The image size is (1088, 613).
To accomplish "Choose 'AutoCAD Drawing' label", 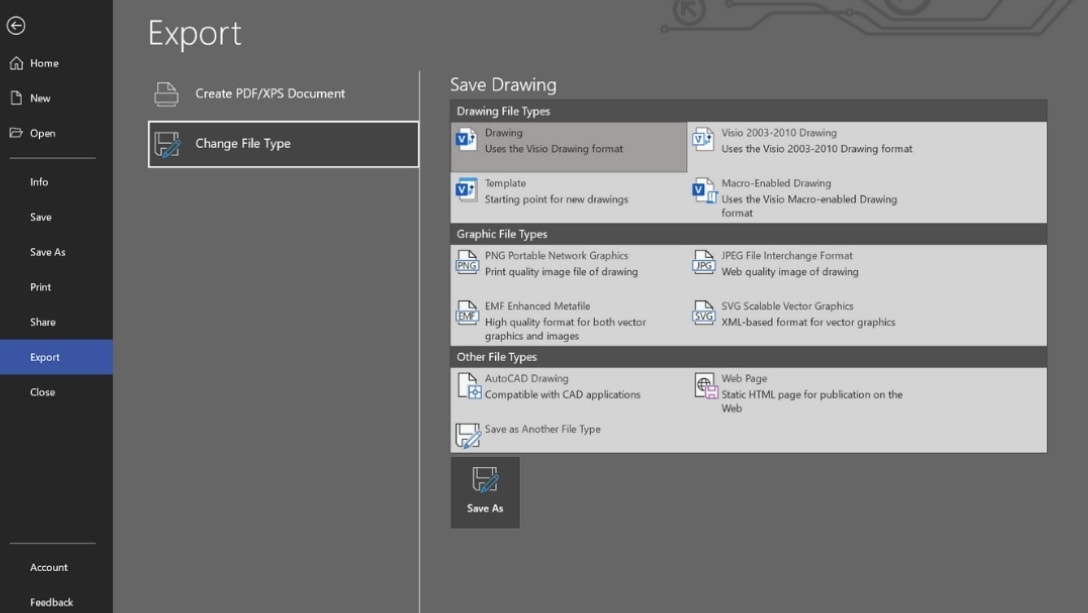I will pos(527,378).
